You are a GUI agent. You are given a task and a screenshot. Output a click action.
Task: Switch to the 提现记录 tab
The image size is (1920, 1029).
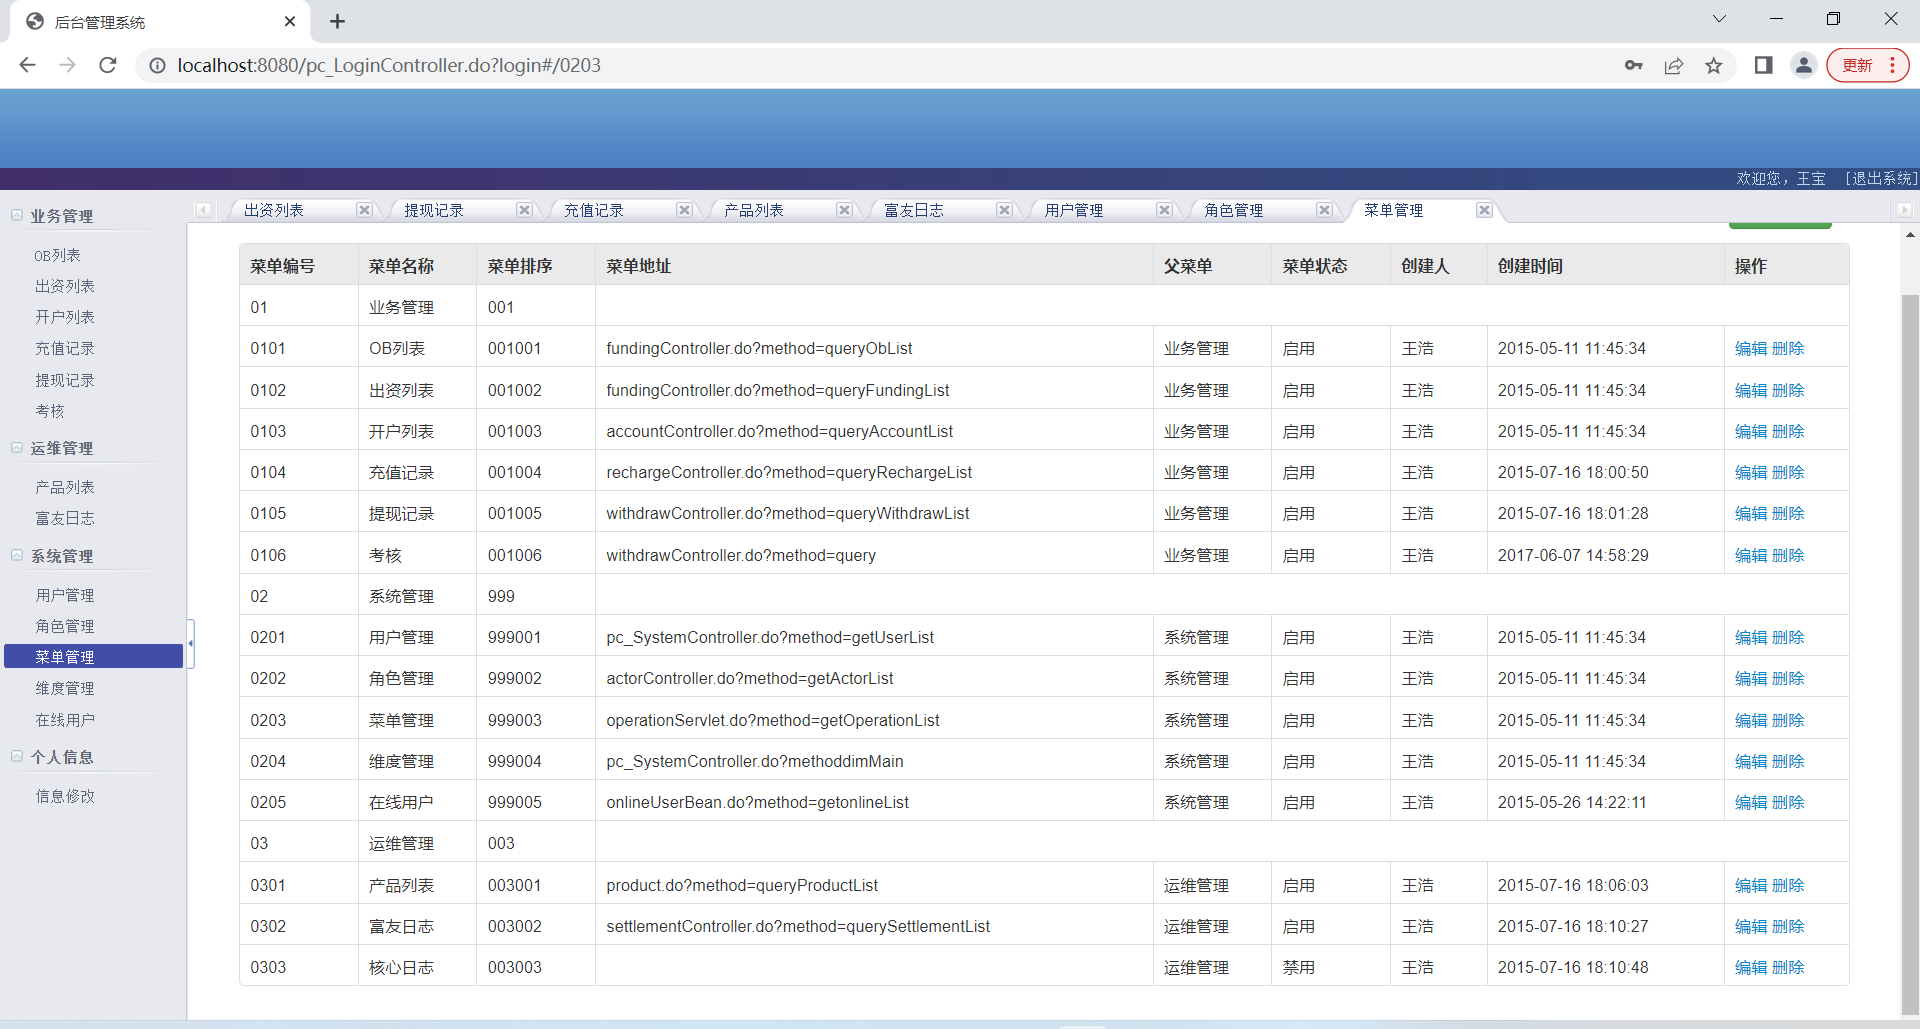click(434, 210)
